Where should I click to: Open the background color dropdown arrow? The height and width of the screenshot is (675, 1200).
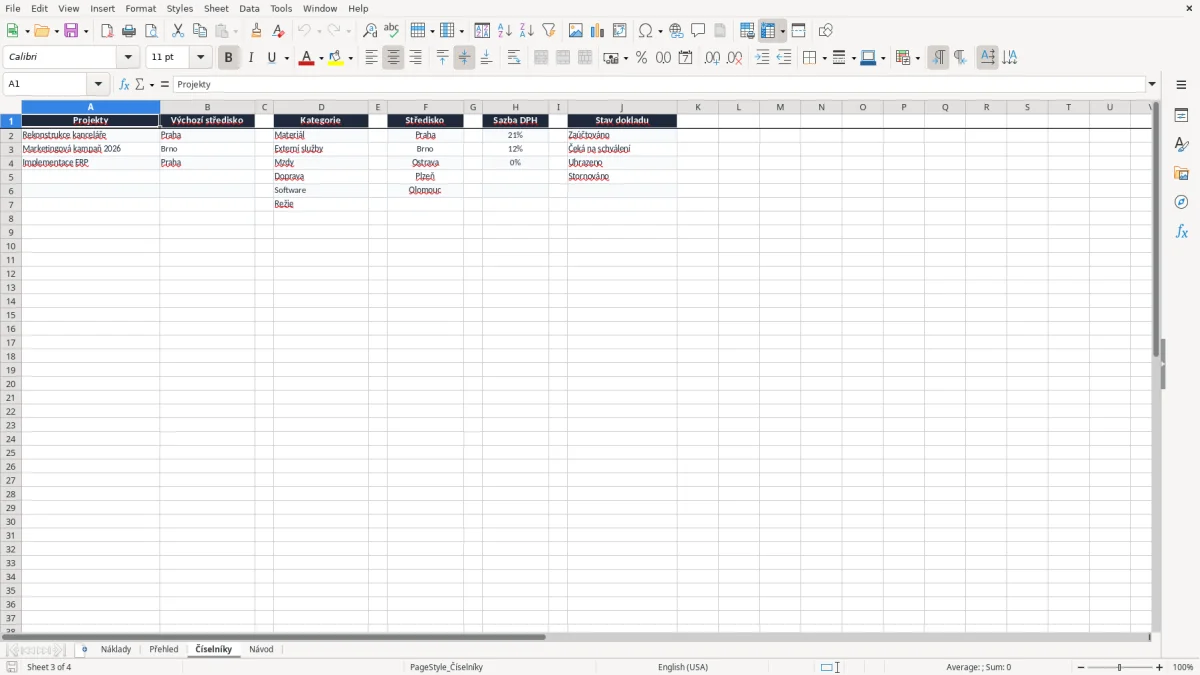[x=350, y=58]
